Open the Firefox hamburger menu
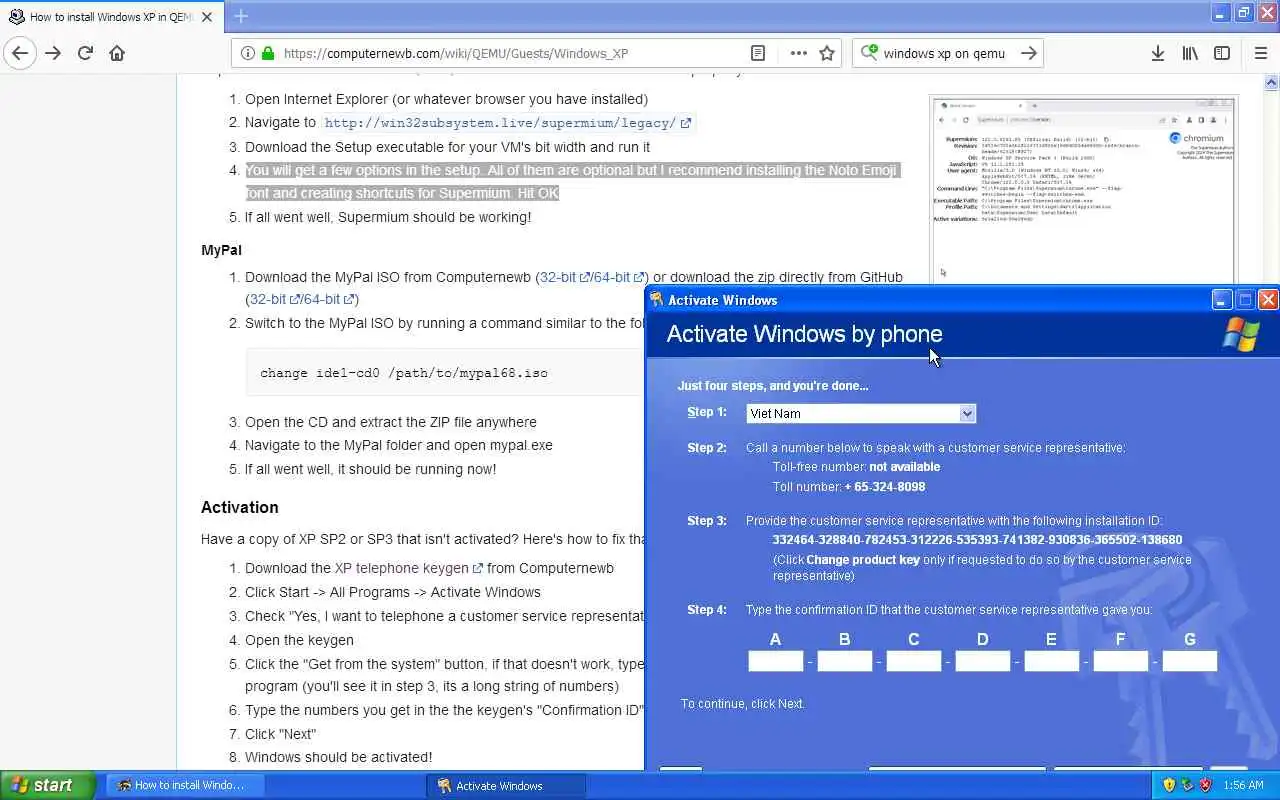Screen dimensions: 1280x800 coord(1261,53)
